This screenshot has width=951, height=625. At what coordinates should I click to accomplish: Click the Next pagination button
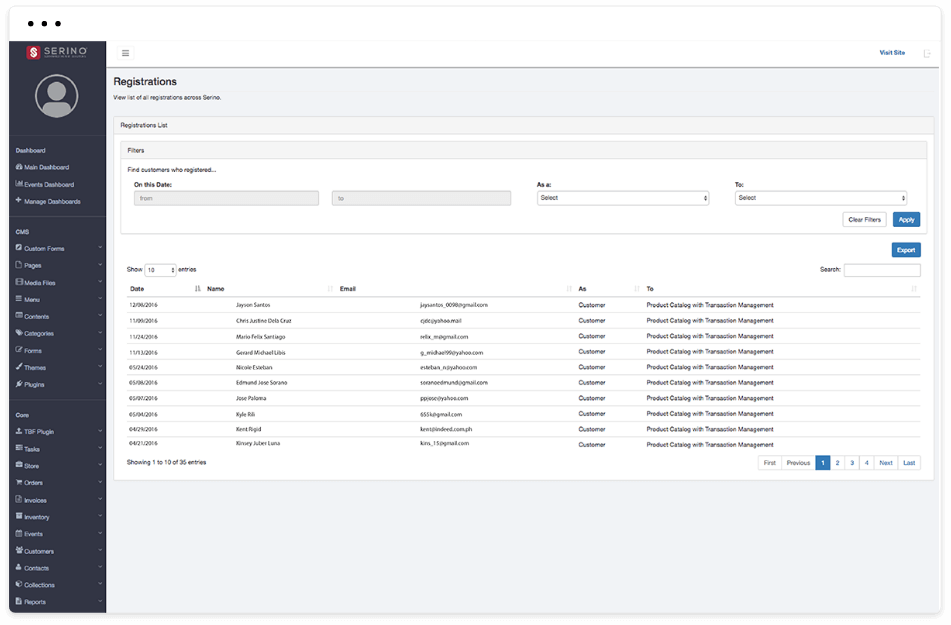coord(885,463)
